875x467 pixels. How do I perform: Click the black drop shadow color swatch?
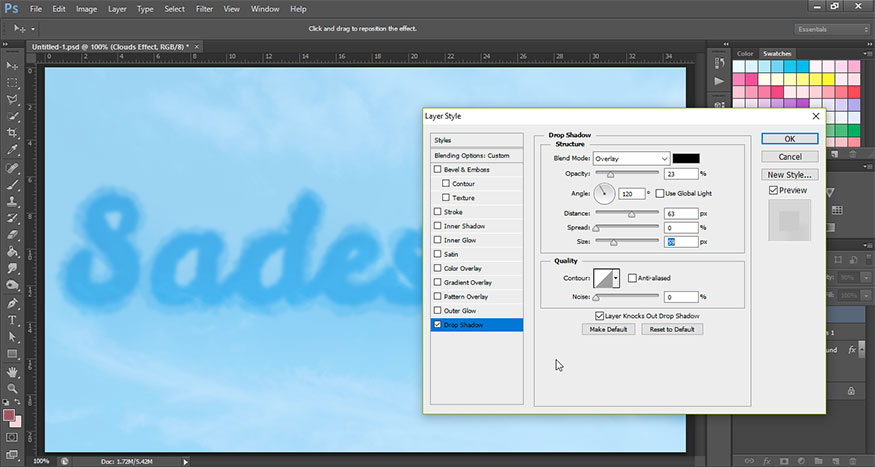pos(686,158)
